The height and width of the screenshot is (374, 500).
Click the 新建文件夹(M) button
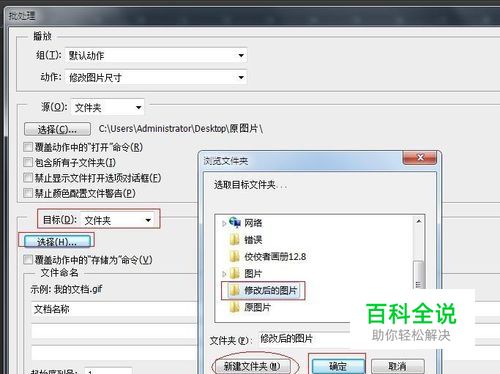[252, 367]
